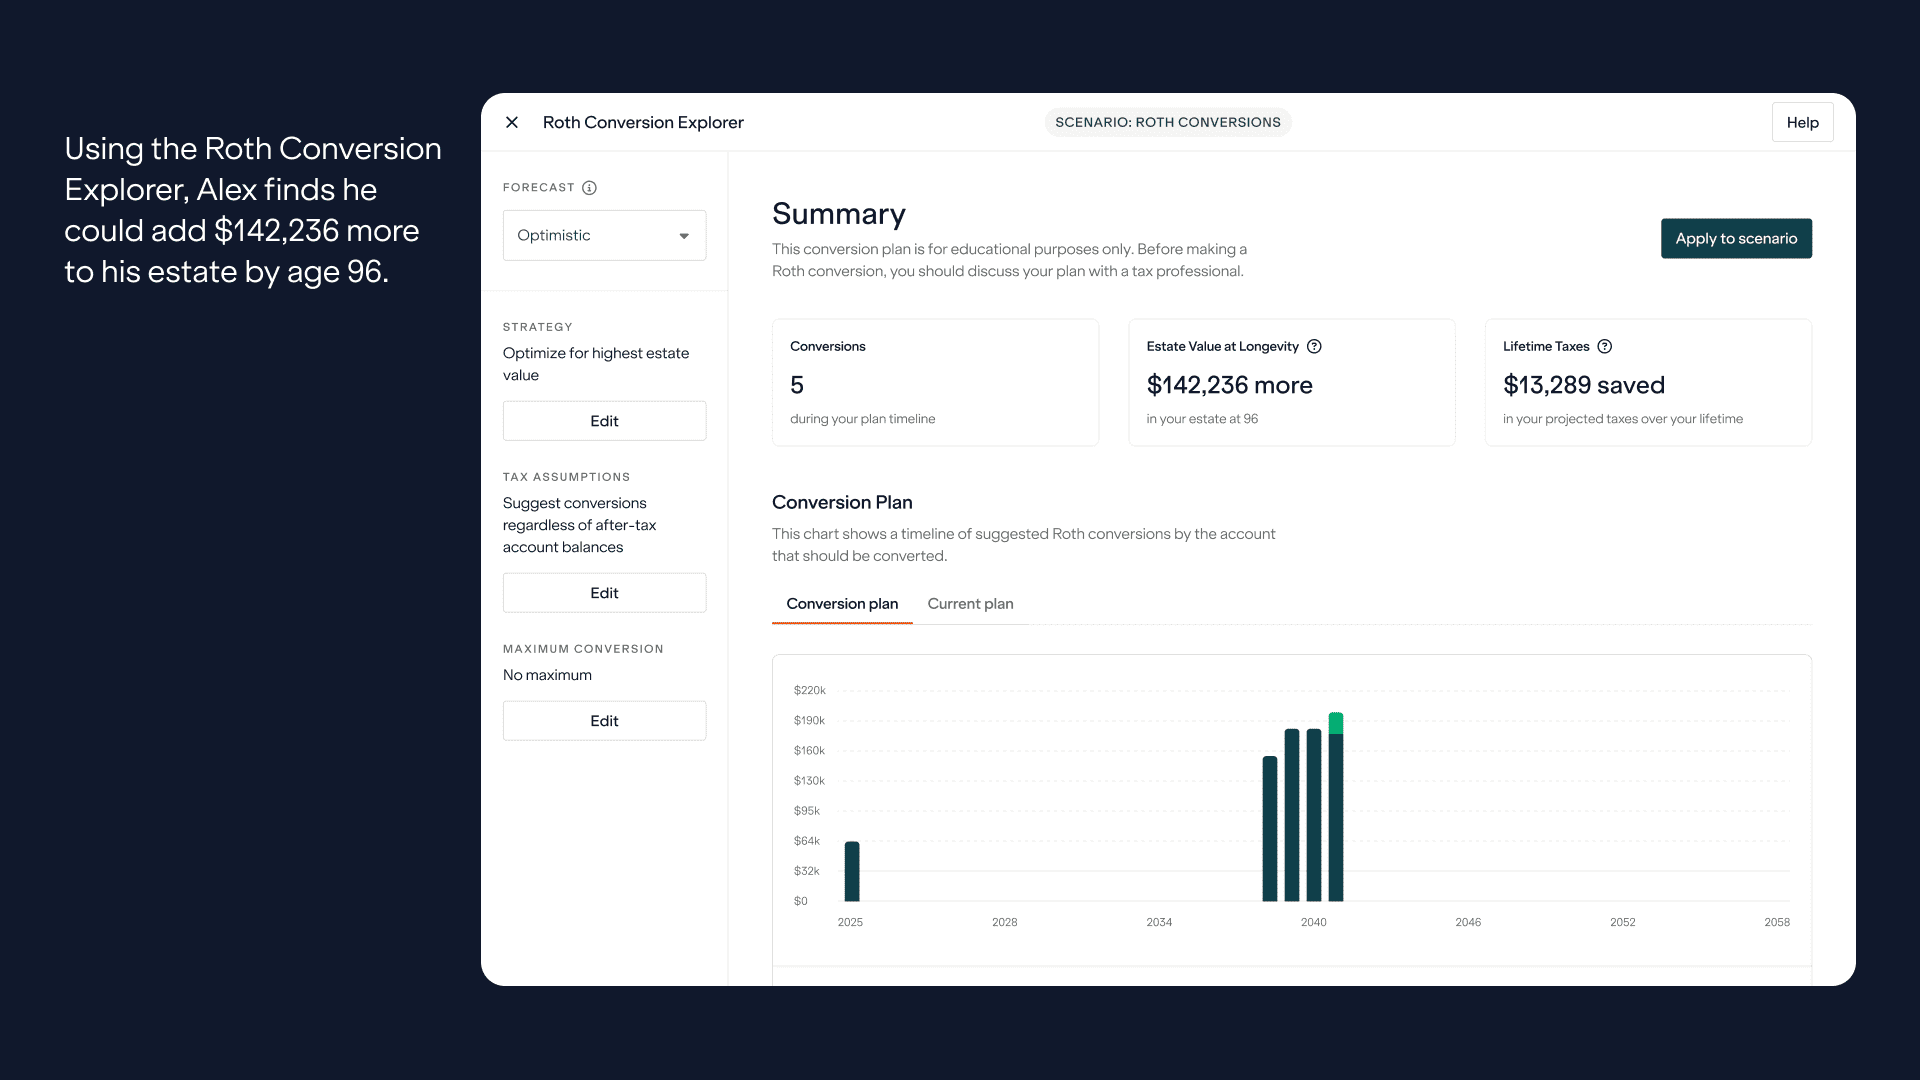Click the Estate Value $142,236 more card
The image size is (1920, 1080).
1290,383
